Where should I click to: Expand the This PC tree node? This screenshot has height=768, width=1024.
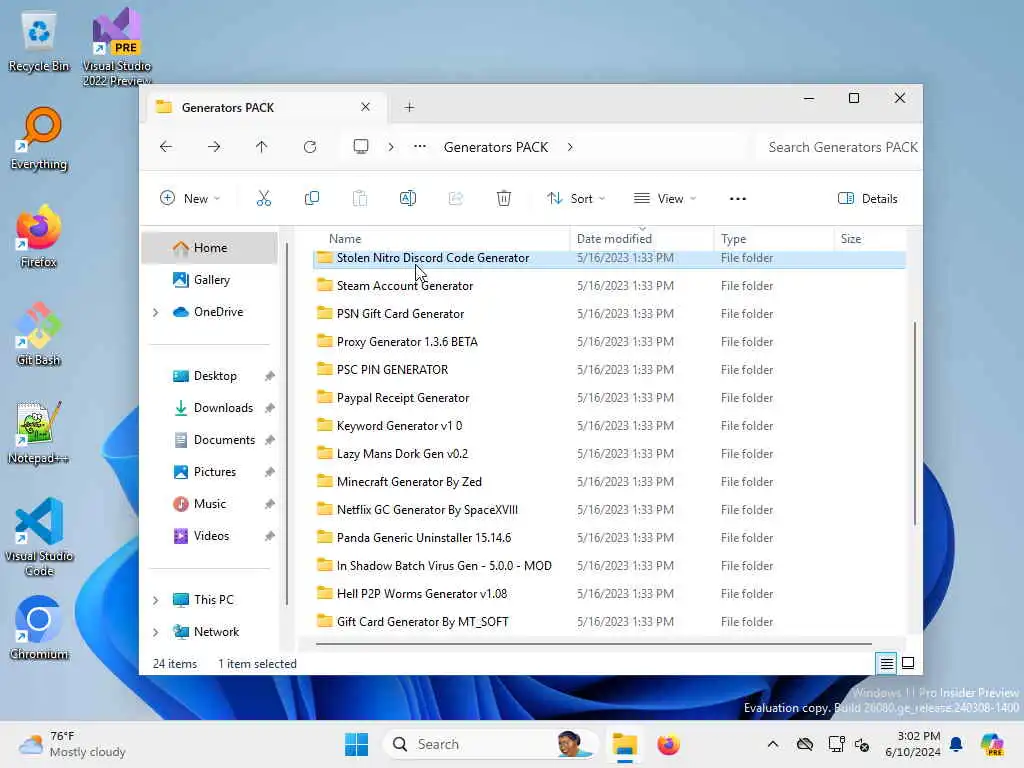click(155, 600)
